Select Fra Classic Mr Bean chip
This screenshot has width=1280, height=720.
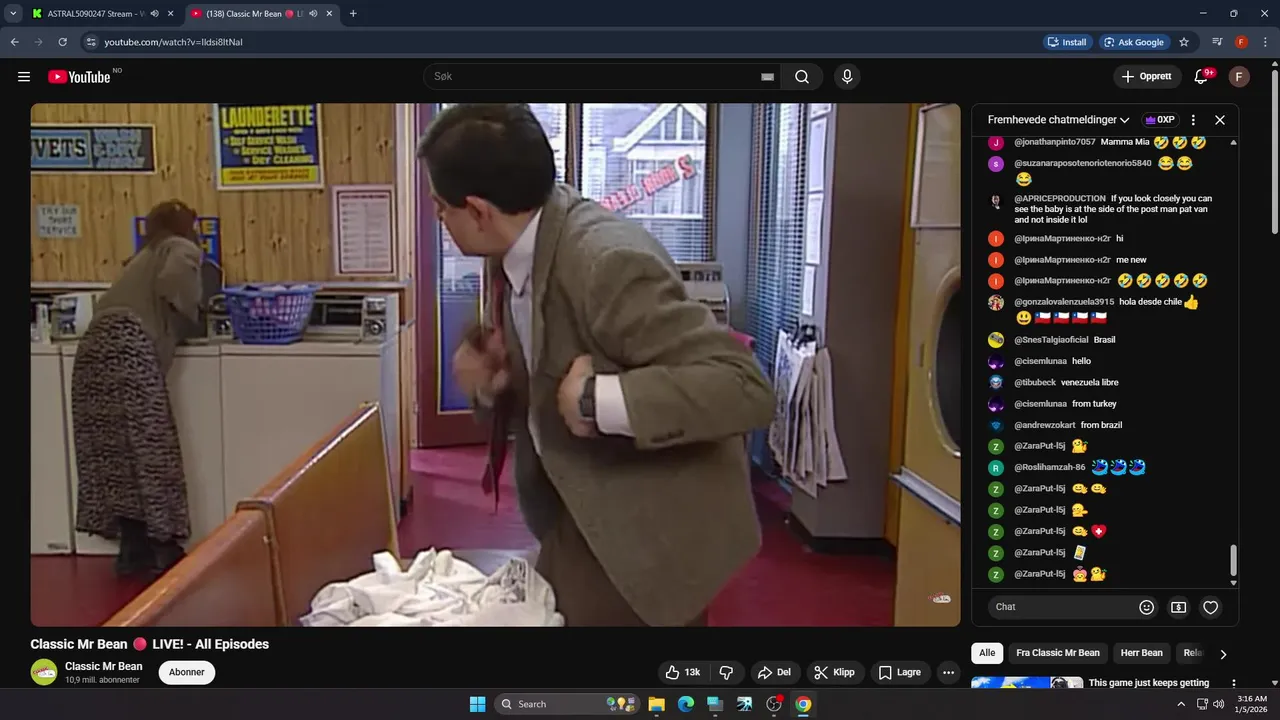pyautogui.click(x=1057, y=653)
